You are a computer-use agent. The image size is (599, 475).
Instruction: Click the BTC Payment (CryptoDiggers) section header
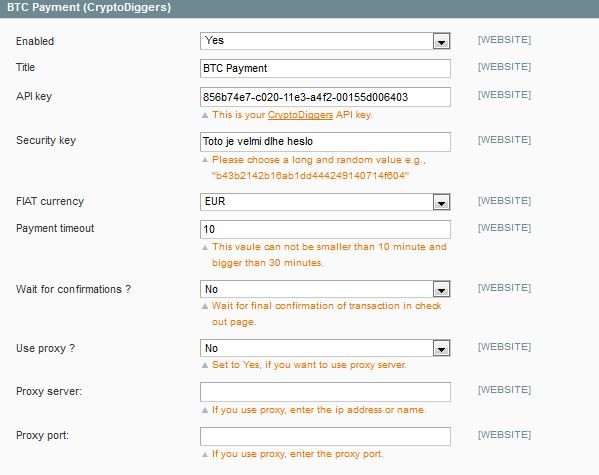[x=300, y=8]
